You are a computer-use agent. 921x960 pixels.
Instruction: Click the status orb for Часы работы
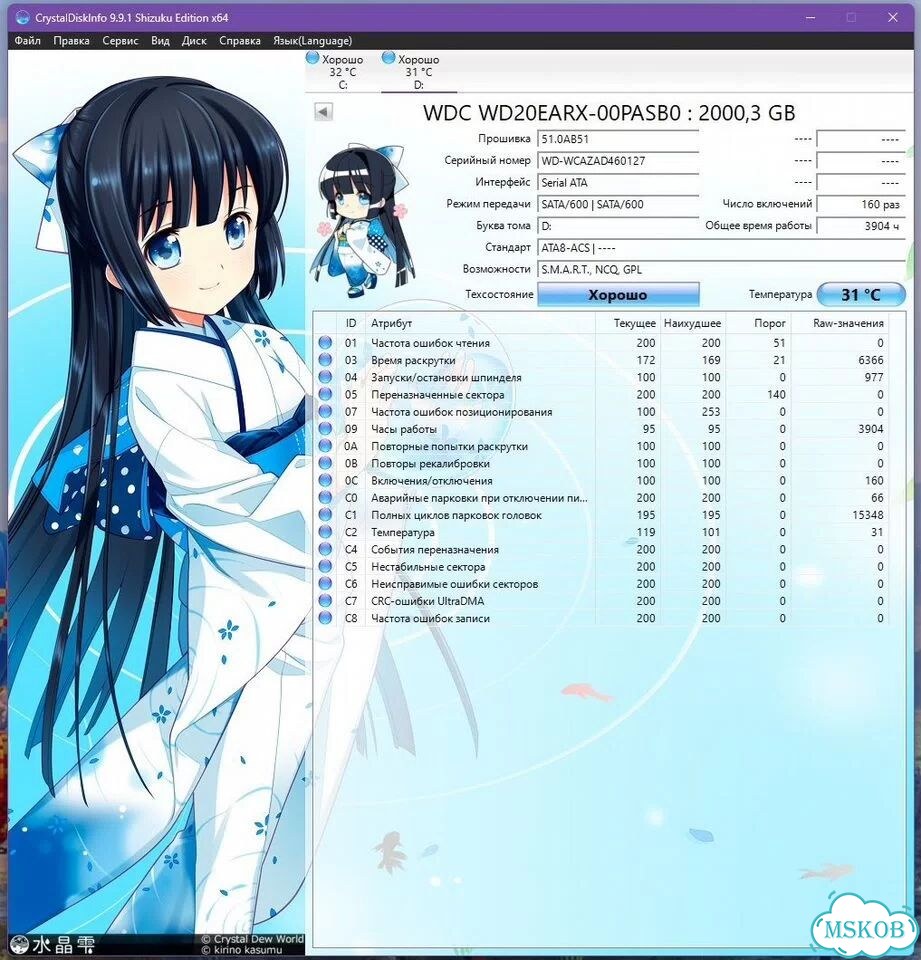(x=325, y=429)
